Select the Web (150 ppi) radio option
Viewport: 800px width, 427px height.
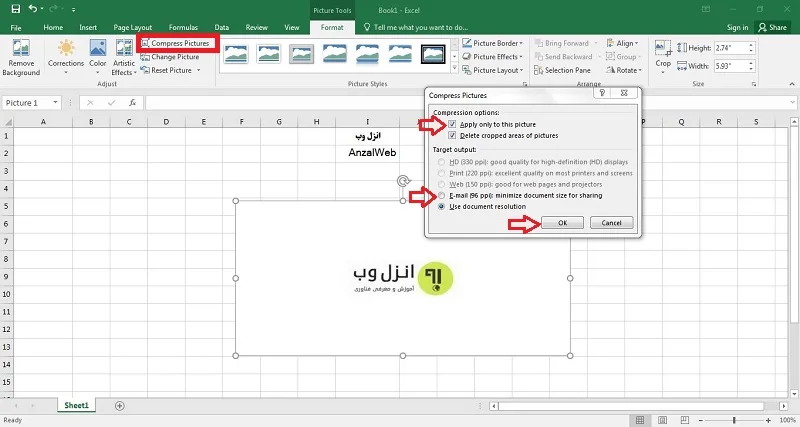[441, 184]
